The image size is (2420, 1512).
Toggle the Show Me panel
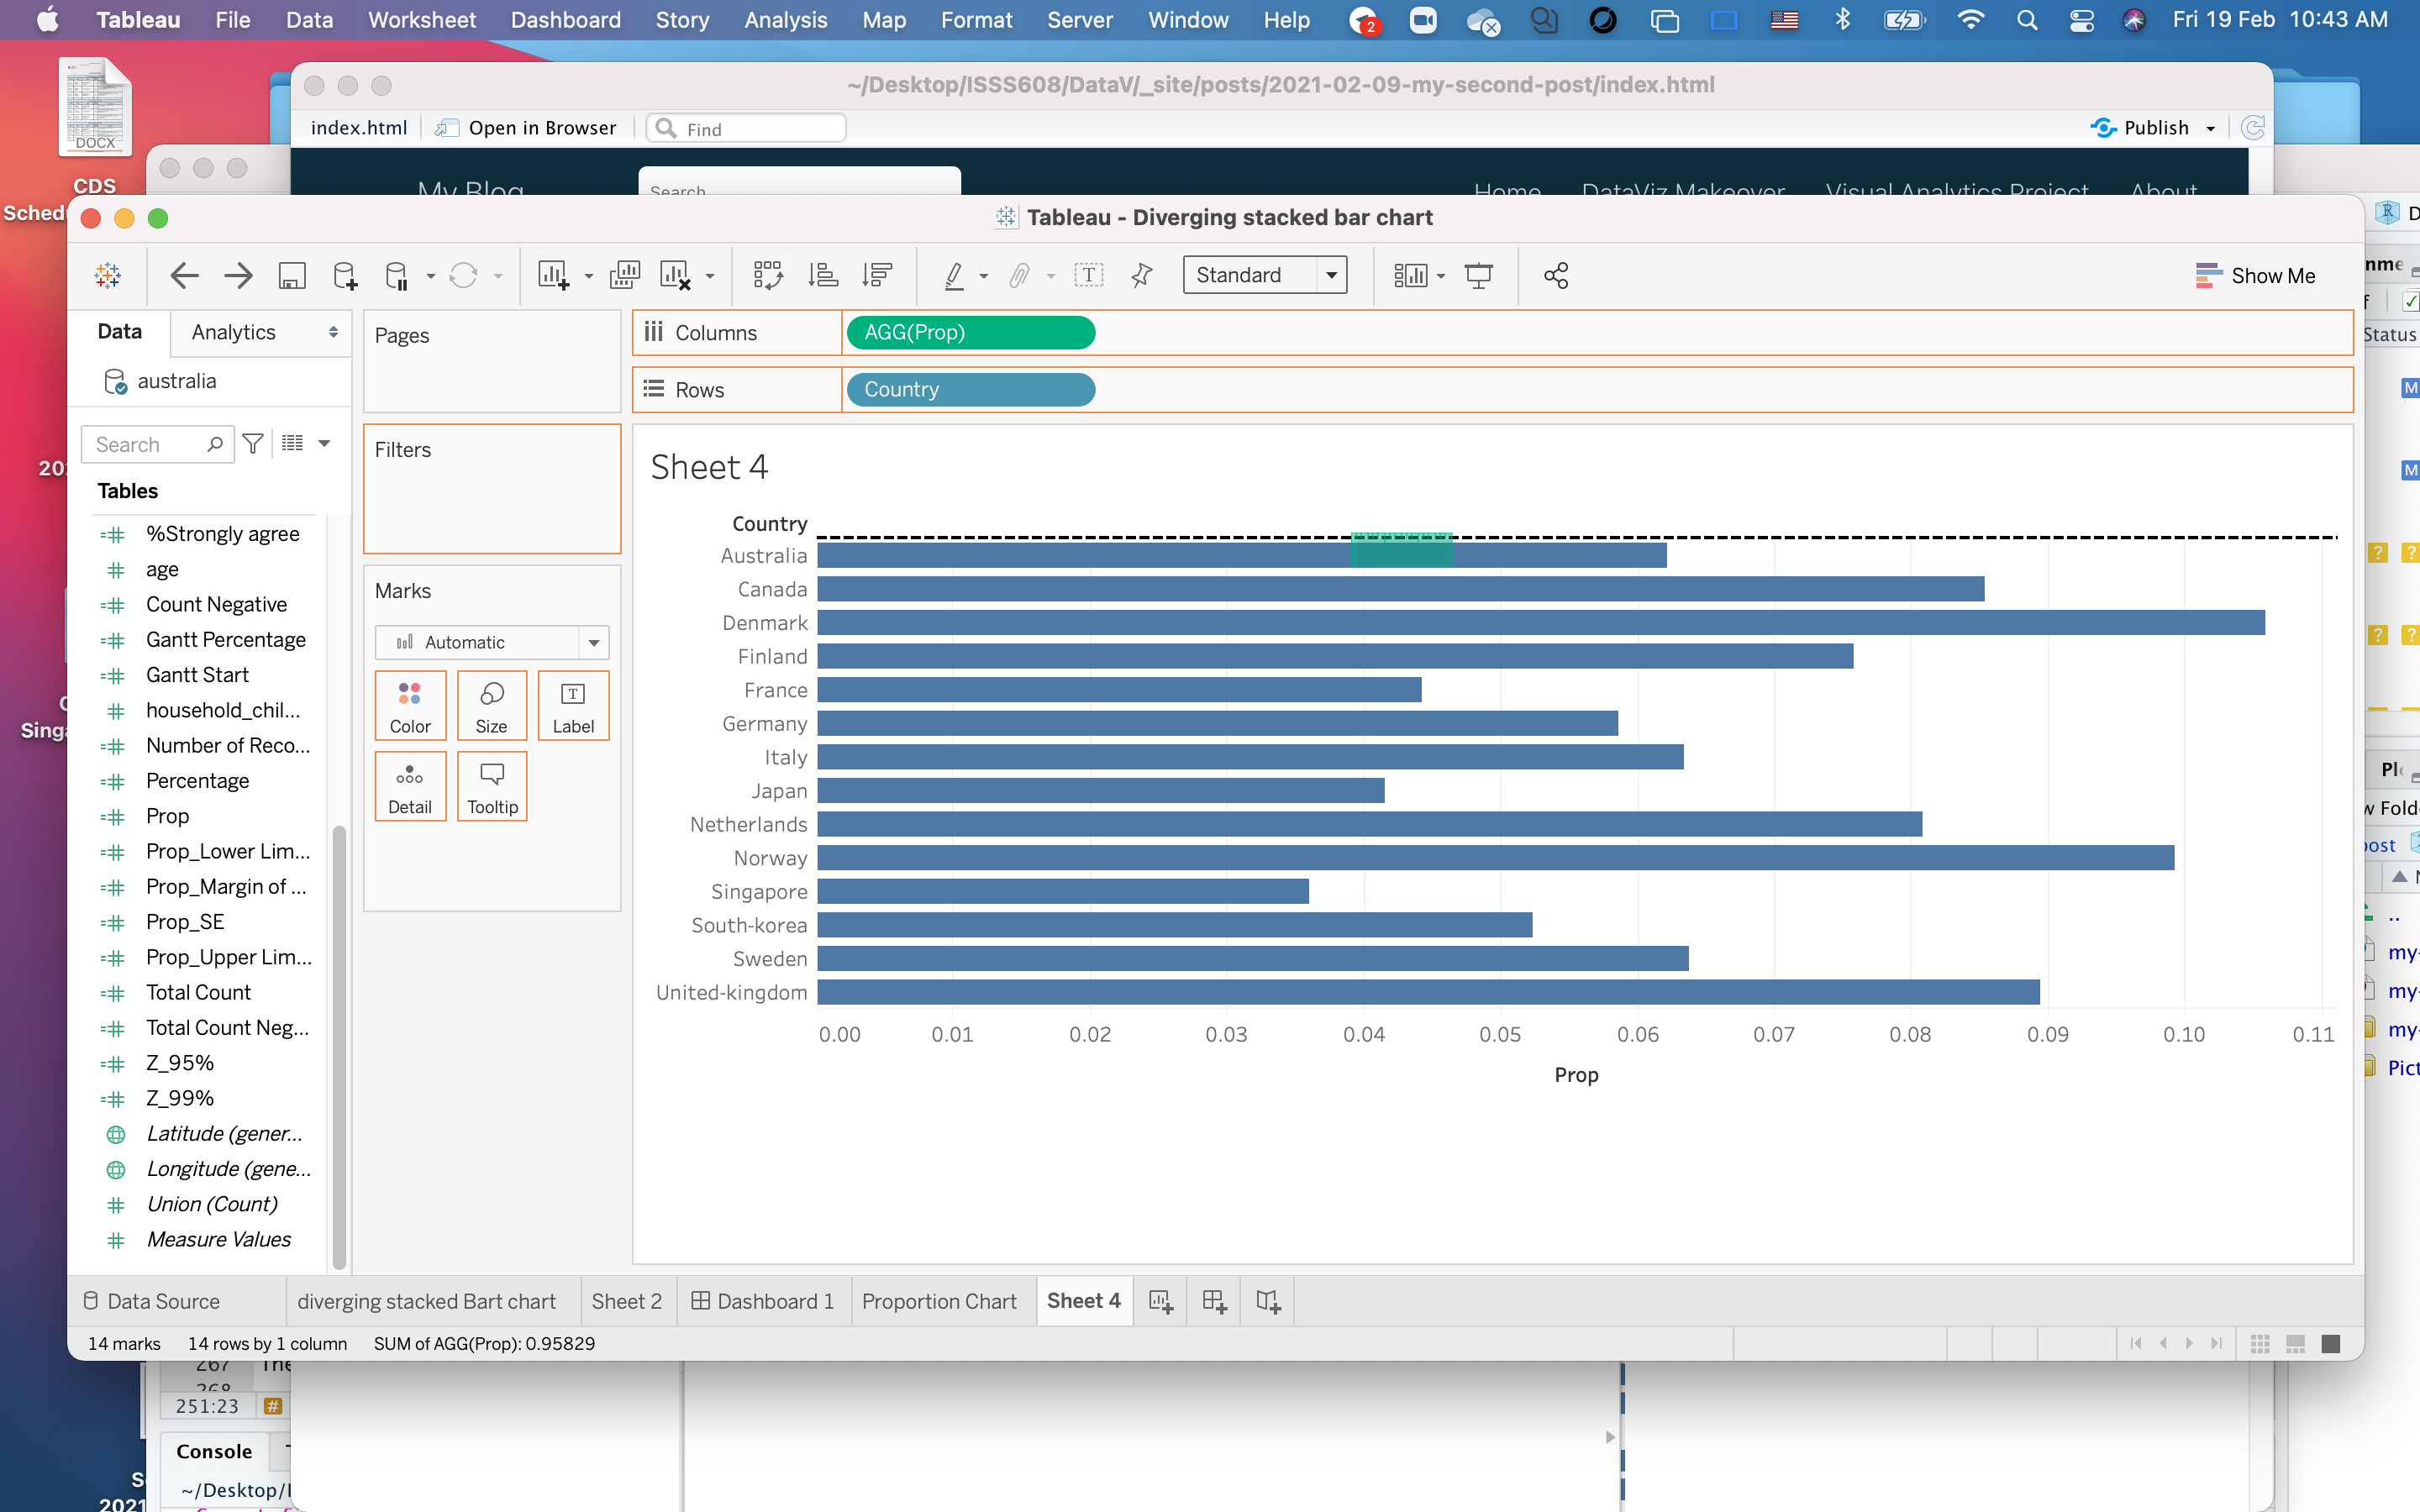coord(2255,275)
